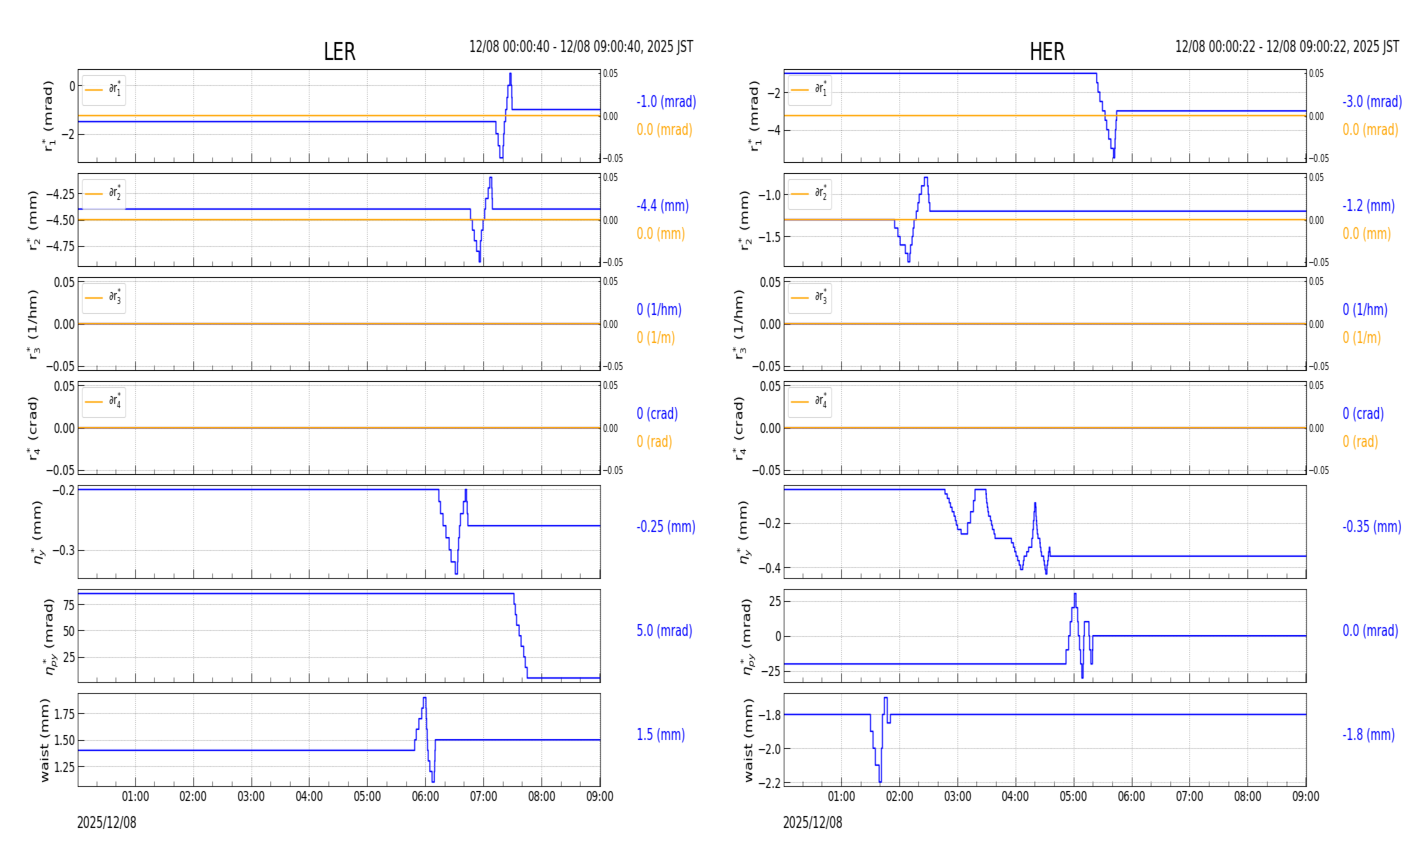
Task: Click orange 0.0 (mm) value in HER r2 row
Action: pyautogui.click(x=1366, y=234)
